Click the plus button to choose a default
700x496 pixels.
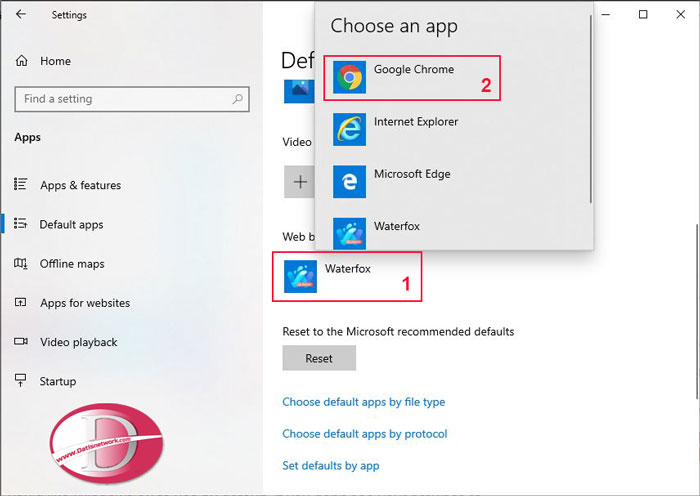click(300, 182)
